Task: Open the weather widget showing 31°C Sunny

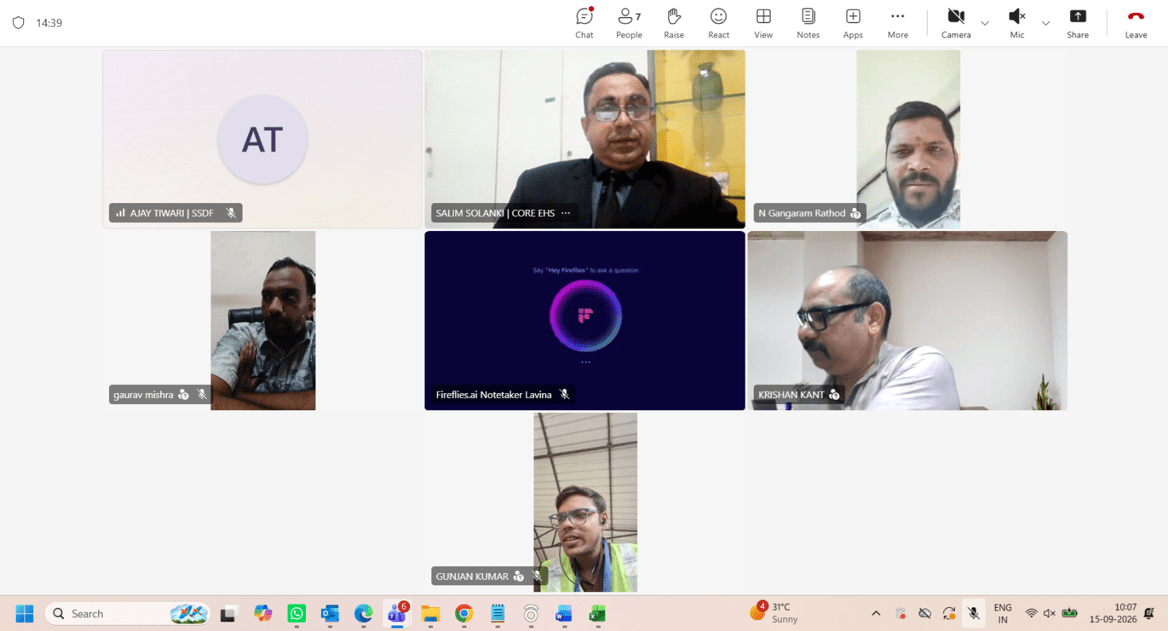Action: (773, 612)
